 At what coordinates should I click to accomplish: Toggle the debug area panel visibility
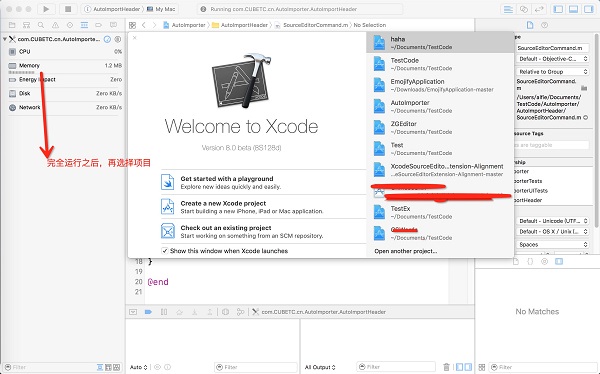coord(573,9)
